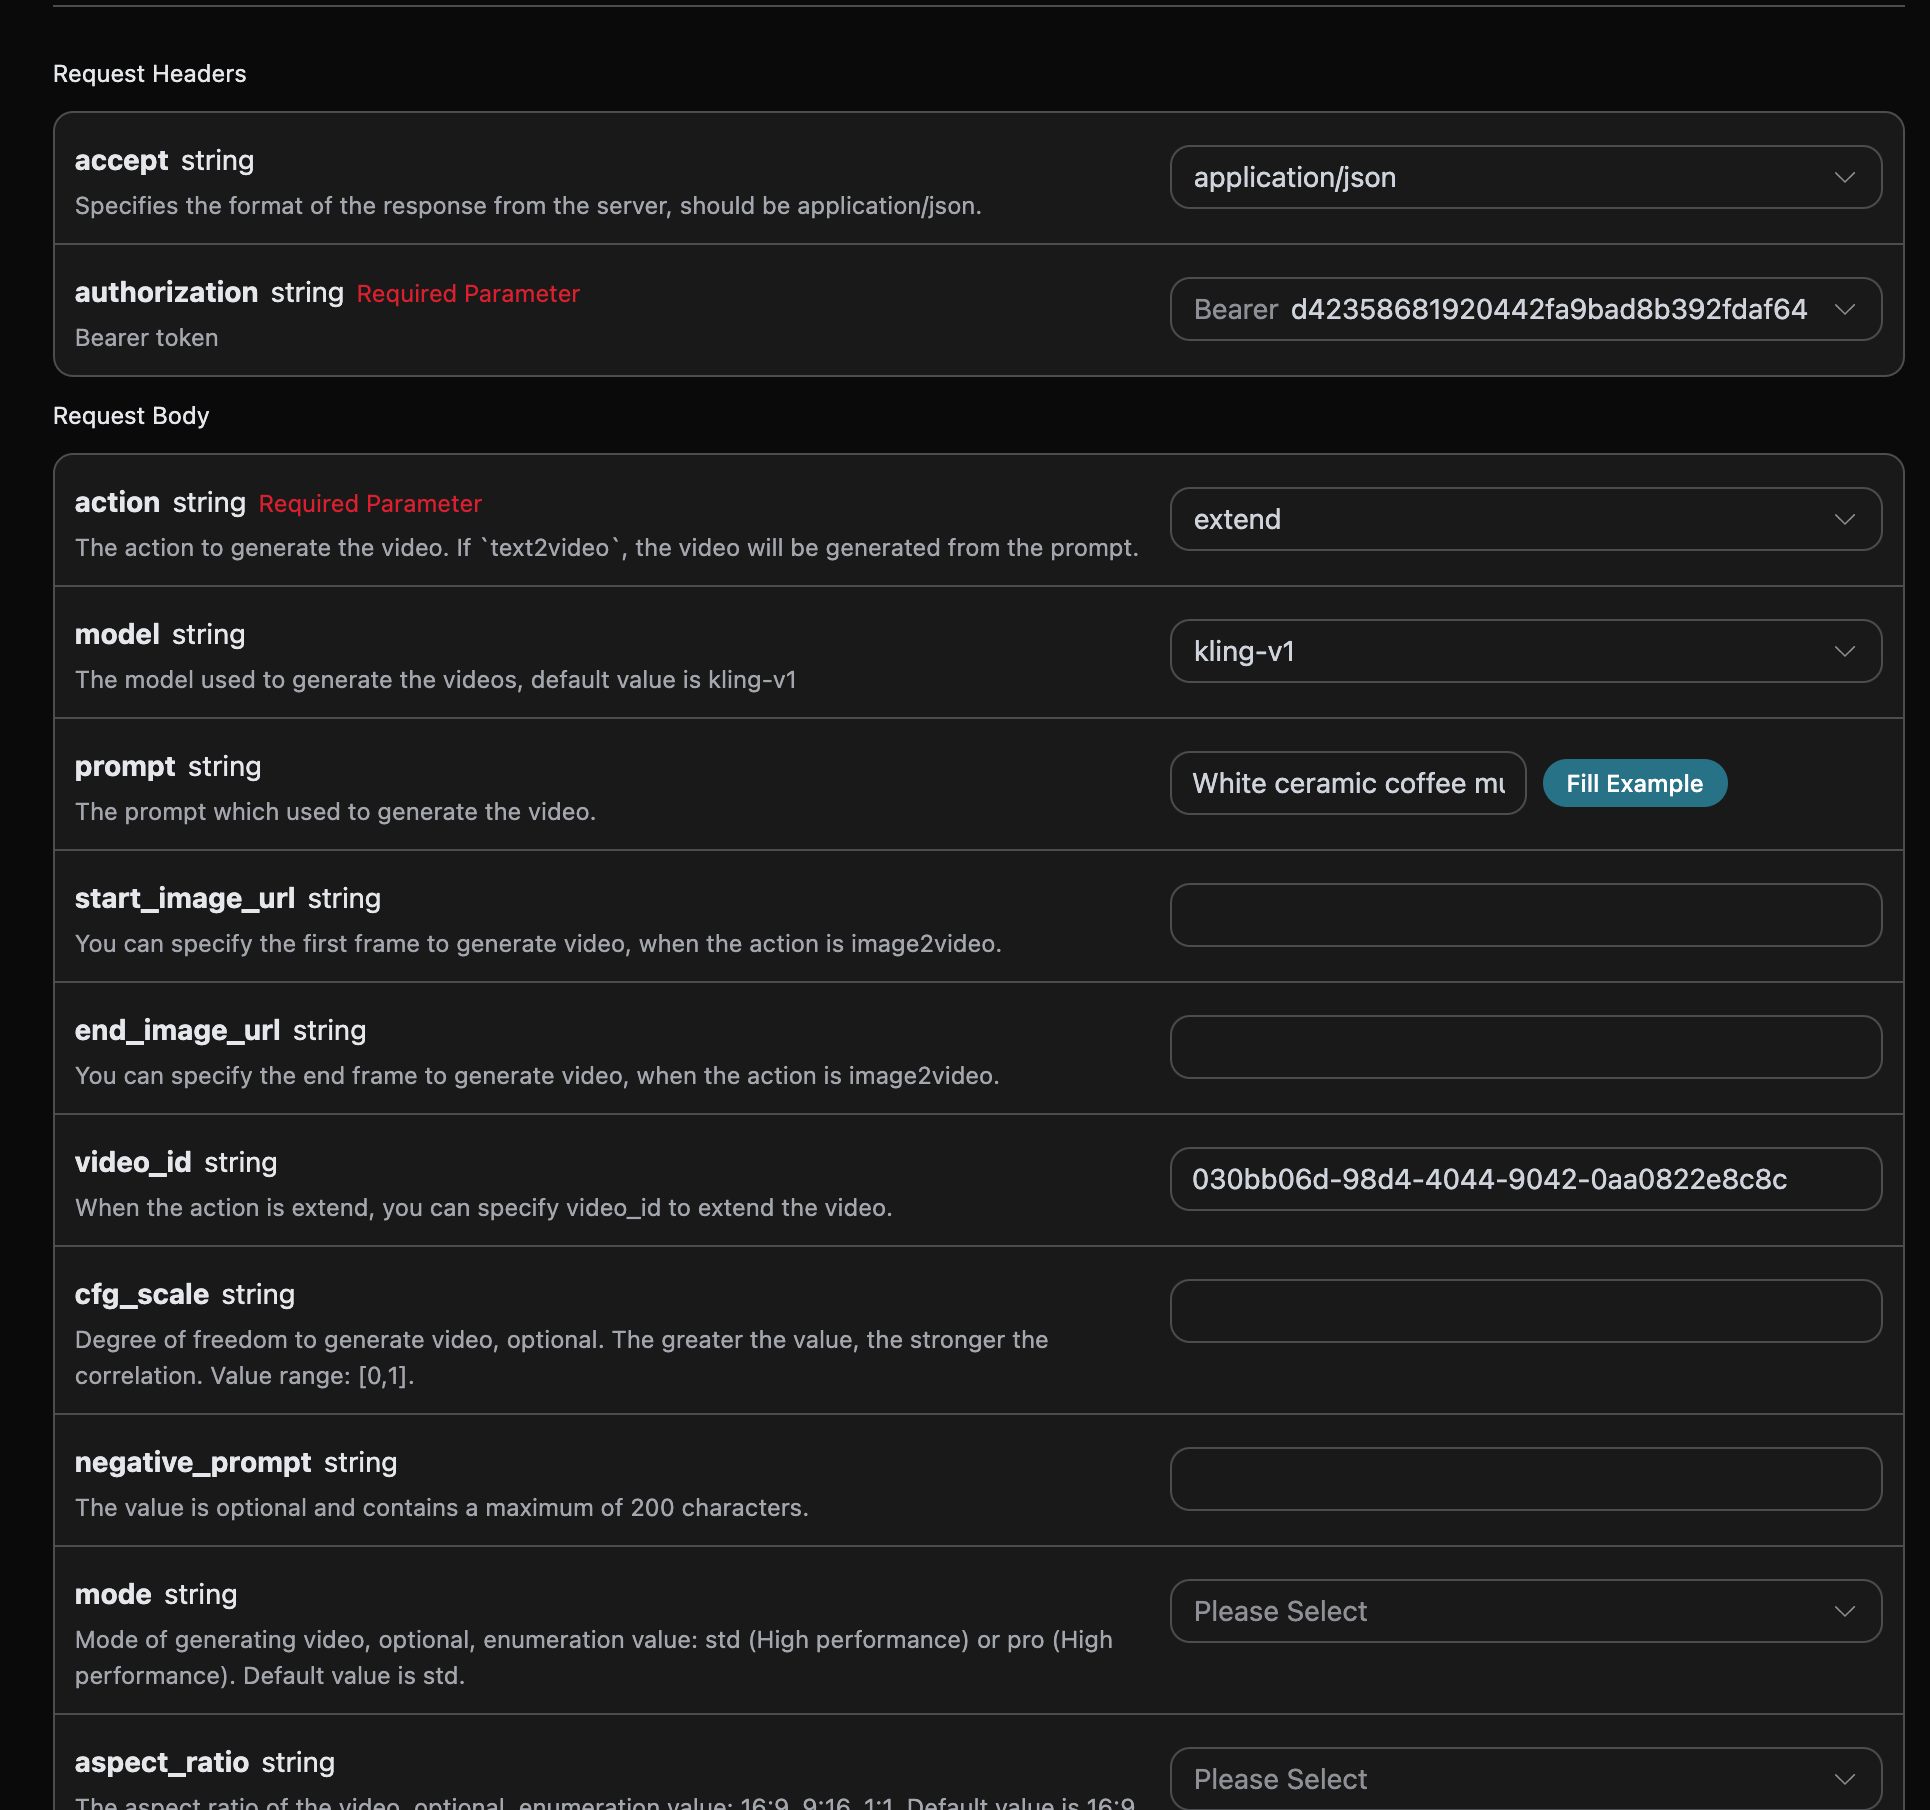Open the mode Please Select dropdown
This screenshot has height=1810, width=1930.
[1524, 1611]
